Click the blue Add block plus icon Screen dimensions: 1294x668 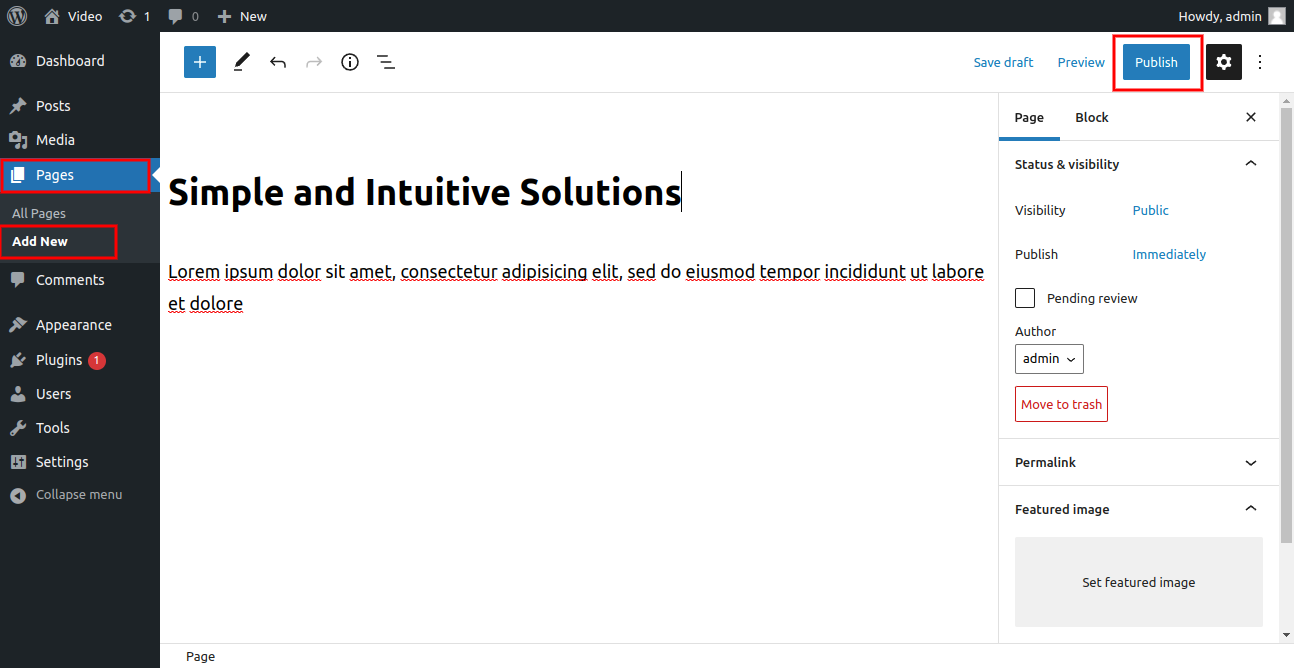click(200, 62)
